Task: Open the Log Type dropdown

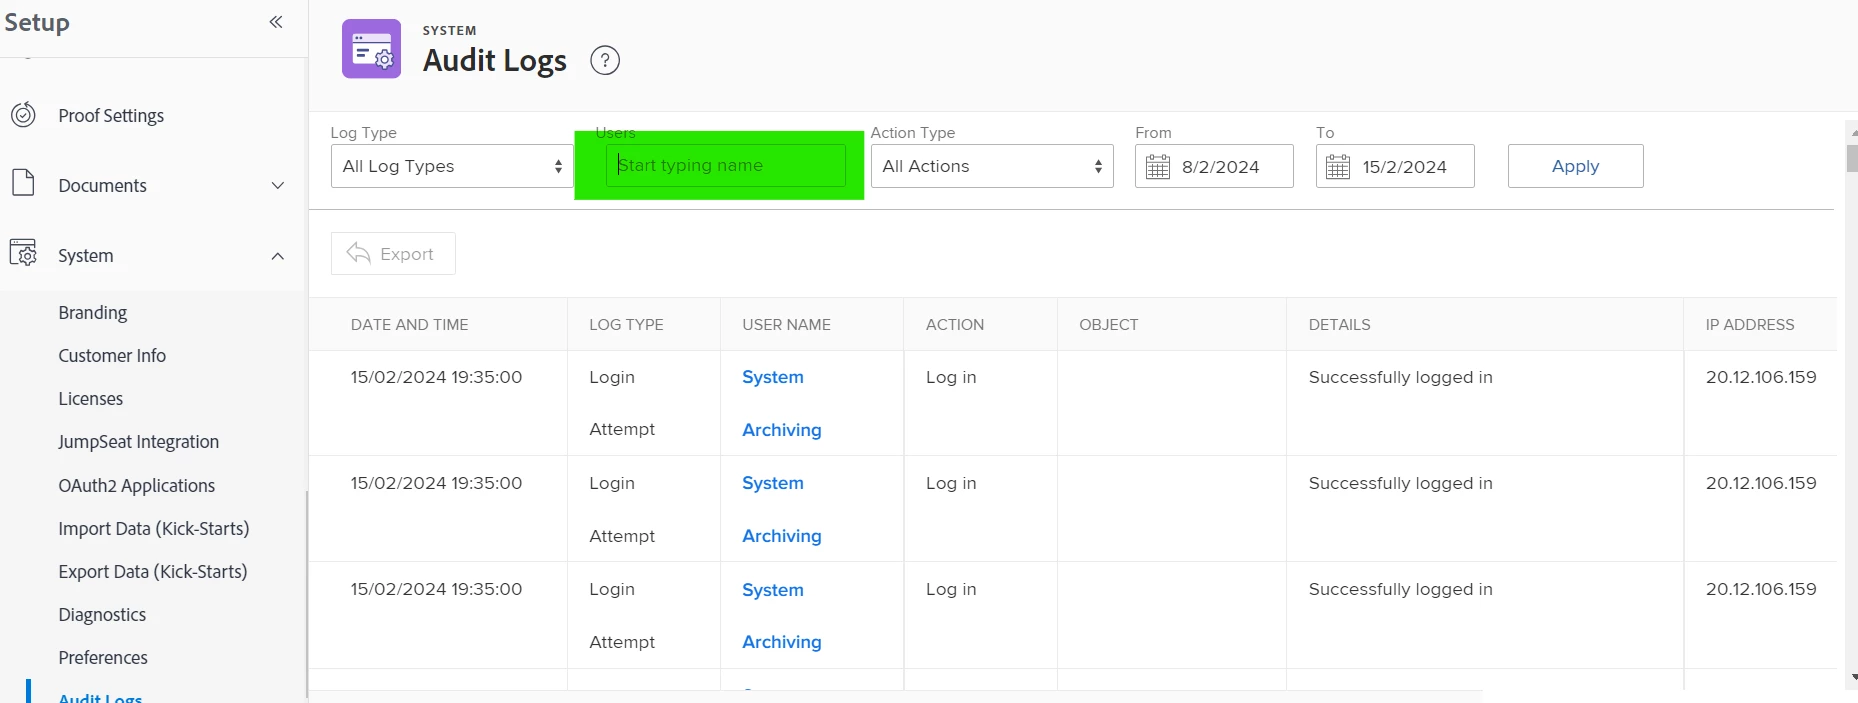Action: point(452,166)
